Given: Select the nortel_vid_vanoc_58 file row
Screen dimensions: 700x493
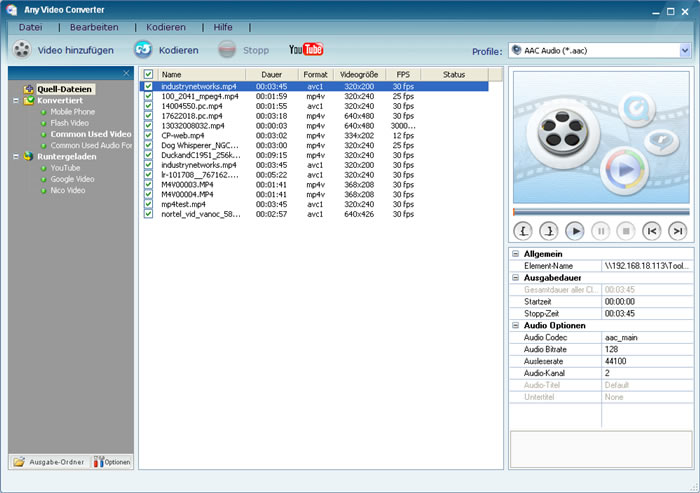Looking at the screenshot, I should [314, 214].
